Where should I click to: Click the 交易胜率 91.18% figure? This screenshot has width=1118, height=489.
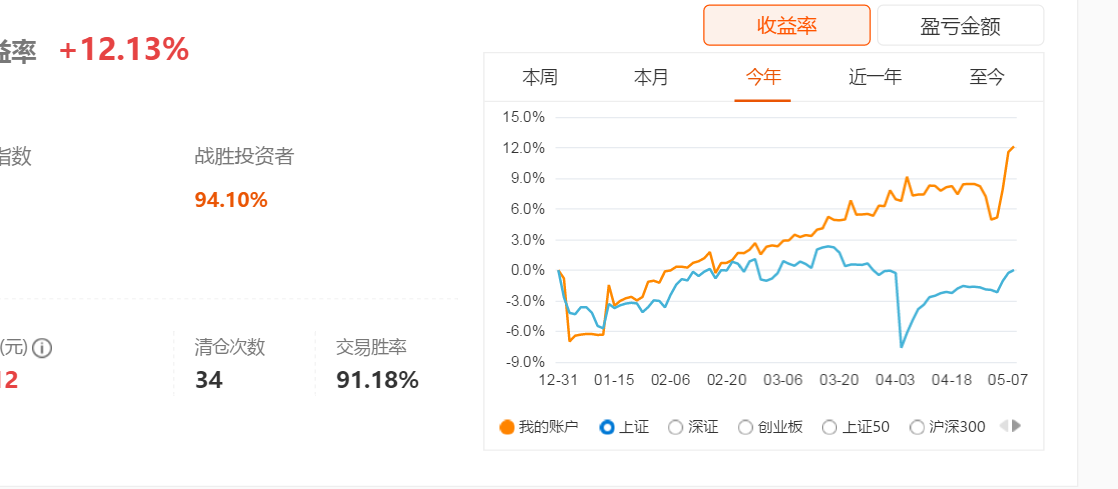point(377,381)
